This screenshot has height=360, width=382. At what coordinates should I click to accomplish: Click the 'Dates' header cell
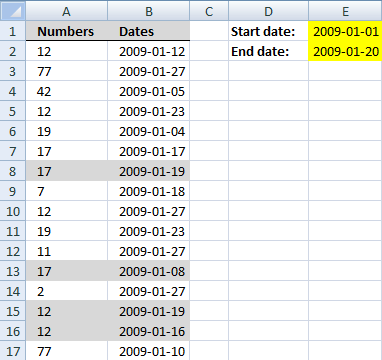(x=149, y=31)
